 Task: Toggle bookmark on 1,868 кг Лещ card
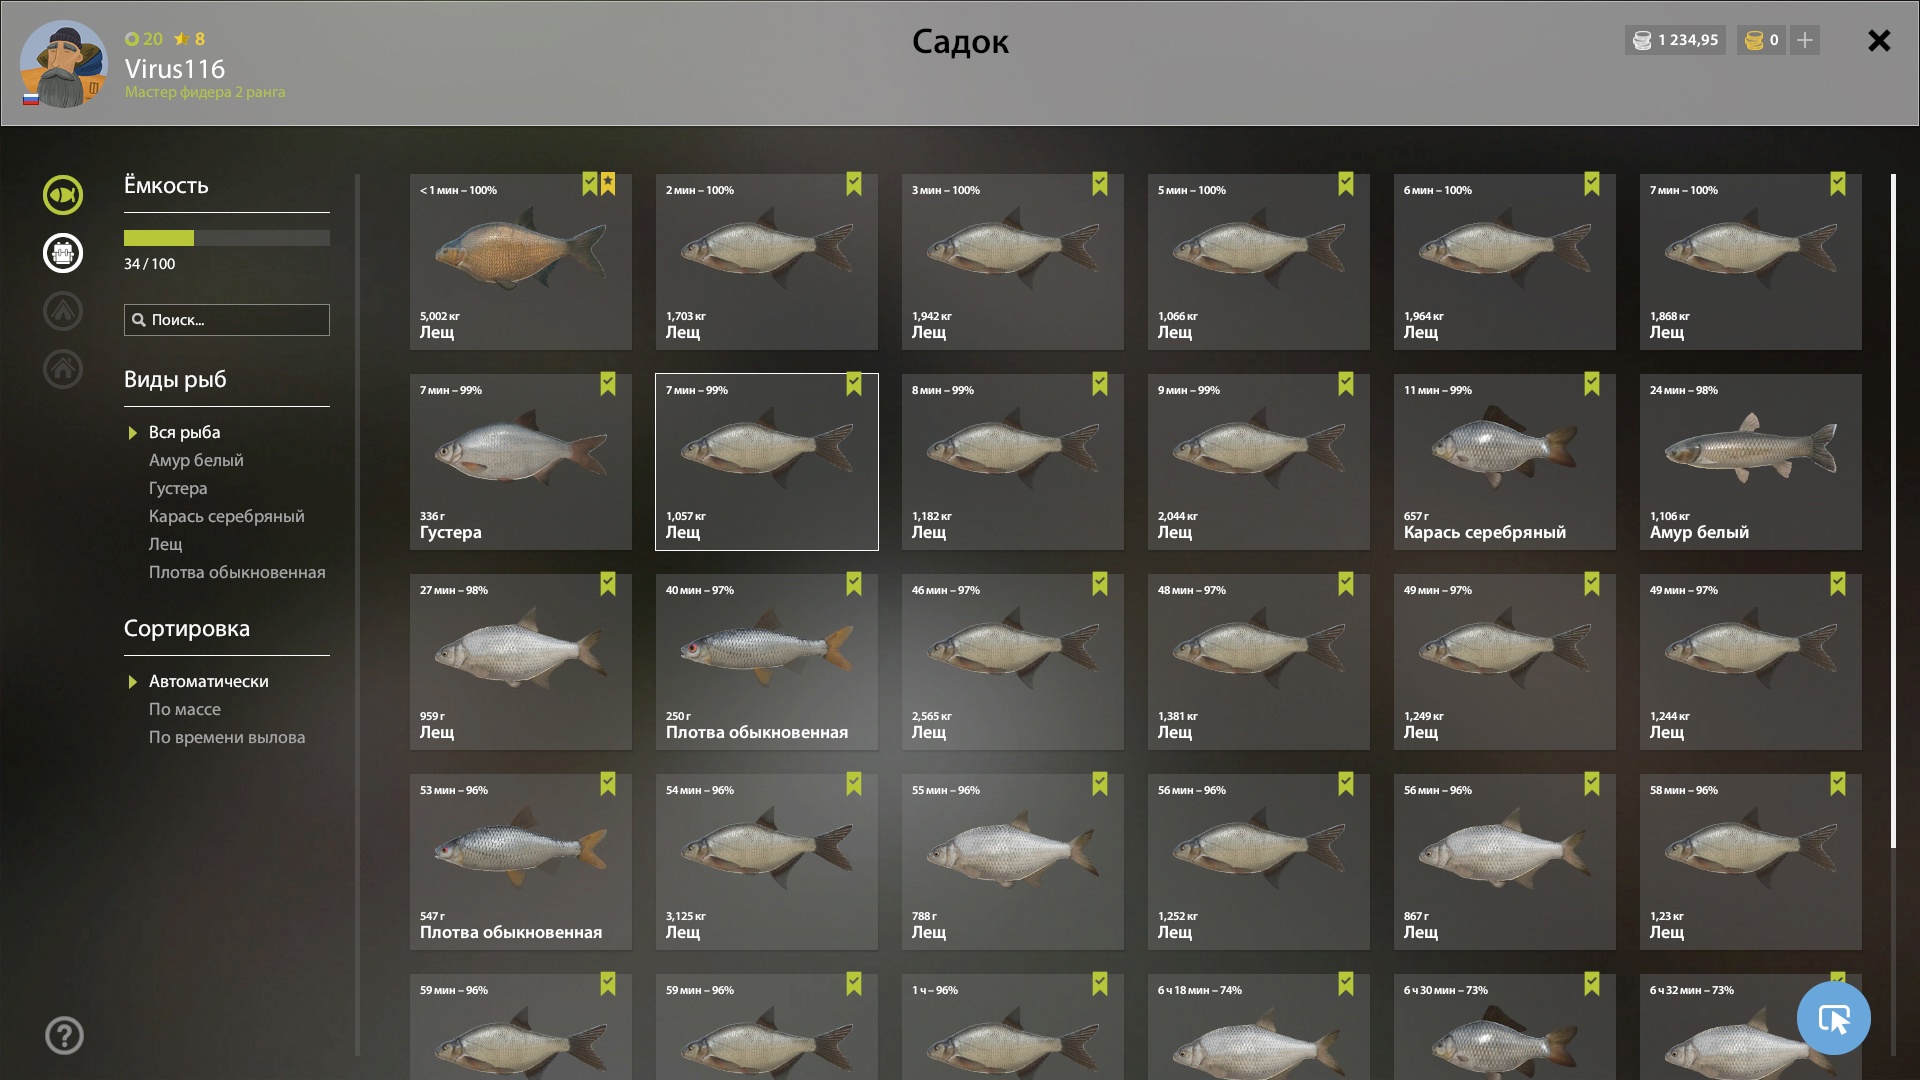coord(1838,184)
